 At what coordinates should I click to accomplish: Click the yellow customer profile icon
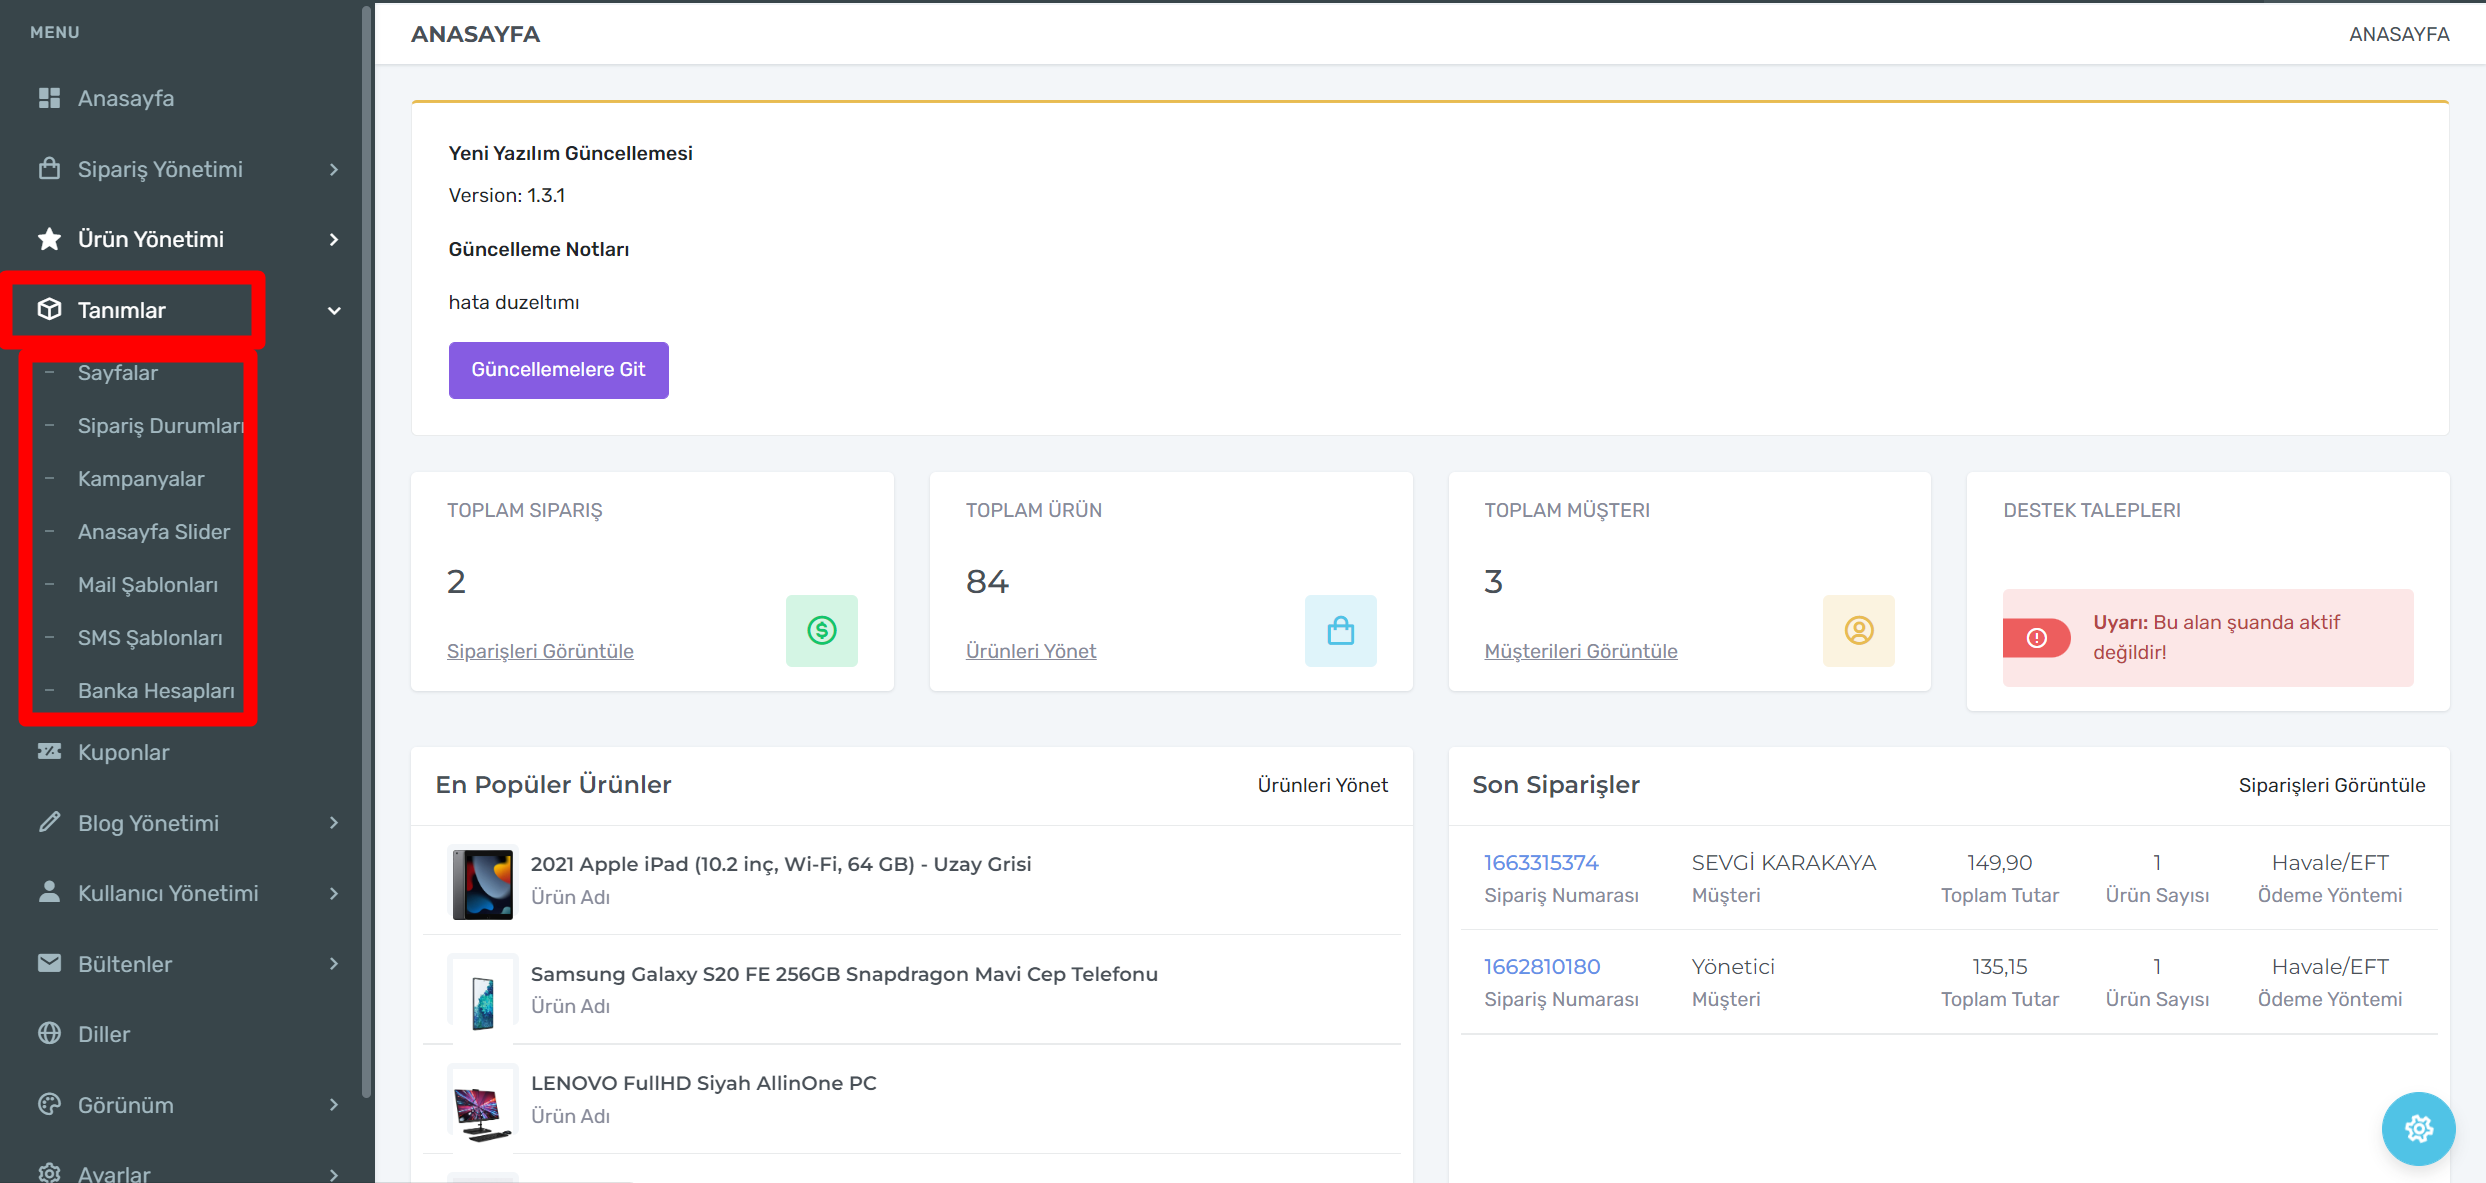[x=1858, y=630]
